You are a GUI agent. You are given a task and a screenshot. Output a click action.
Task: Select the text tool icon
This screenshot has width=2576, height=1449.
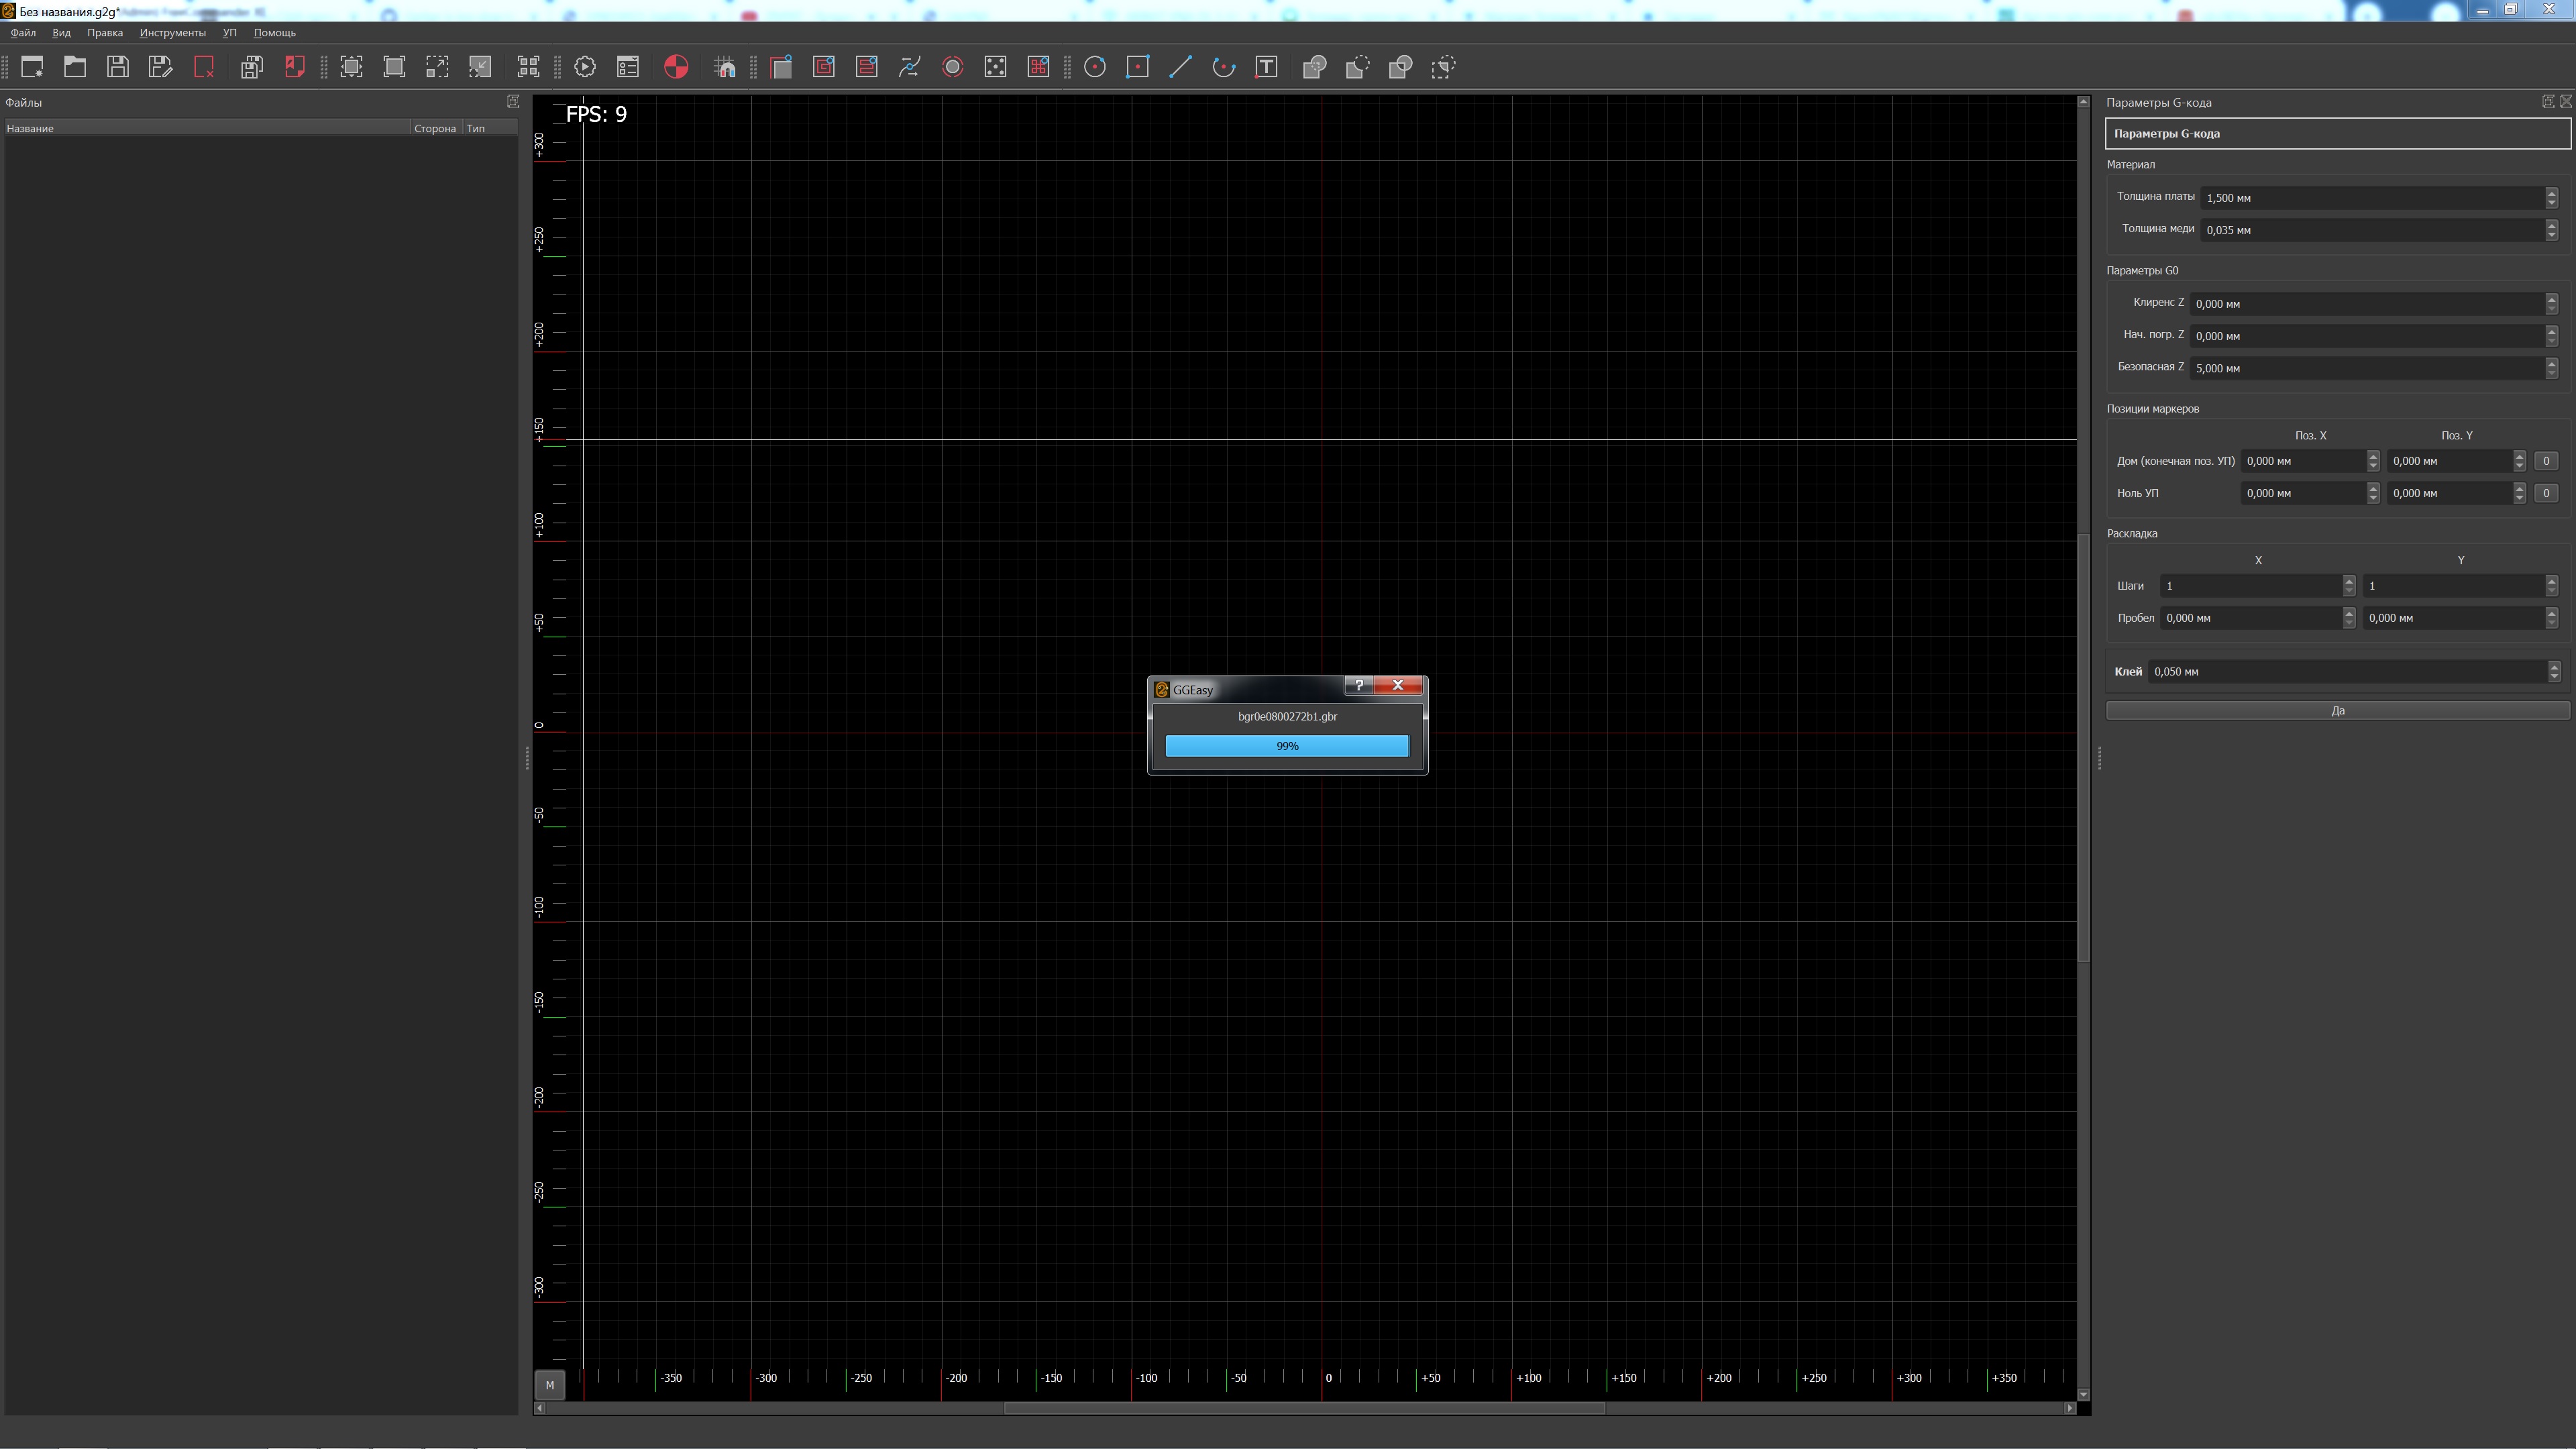click(x=1266, y=67)
